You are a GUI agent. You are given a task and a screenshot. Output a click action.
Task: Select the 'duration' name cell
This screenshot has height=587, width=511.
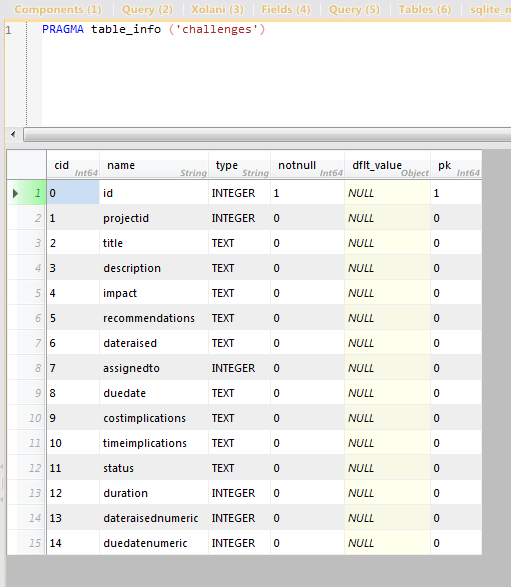pos(154,493)
